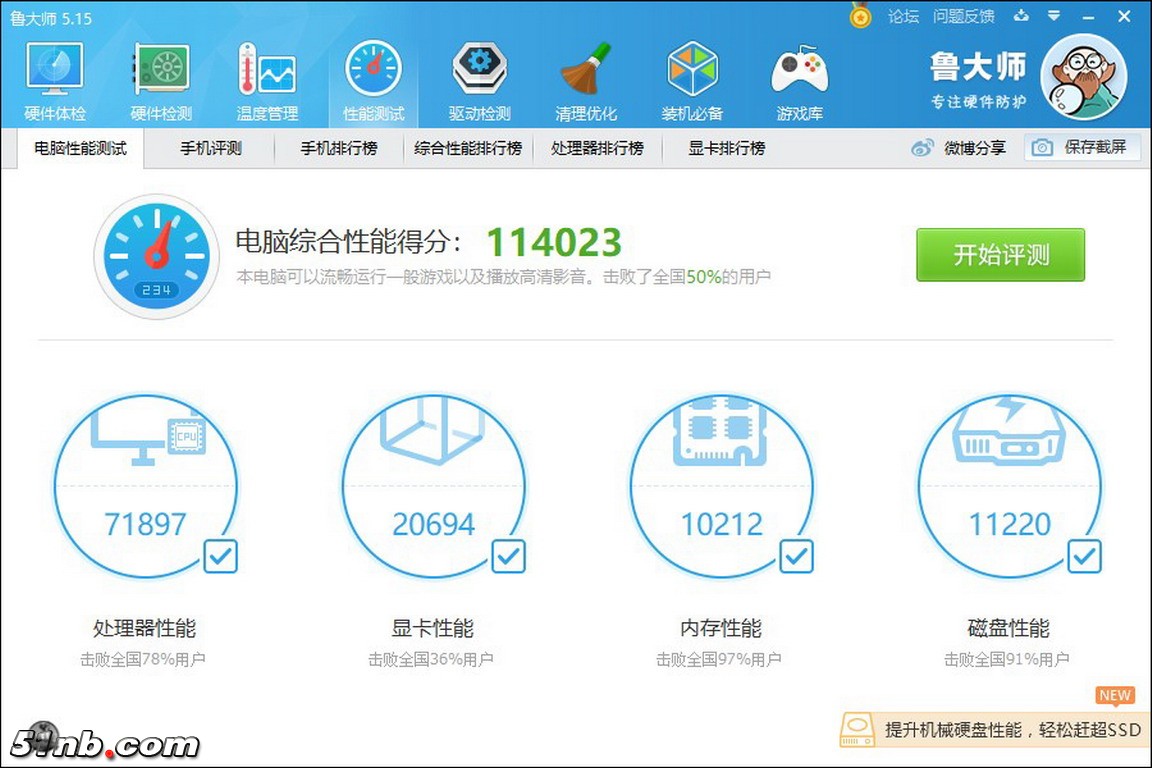Image resolution: width=1152 pixels, height=768 pixels.
Task: Click the SSD promotion banner at bottom
Action: (995, 730)
